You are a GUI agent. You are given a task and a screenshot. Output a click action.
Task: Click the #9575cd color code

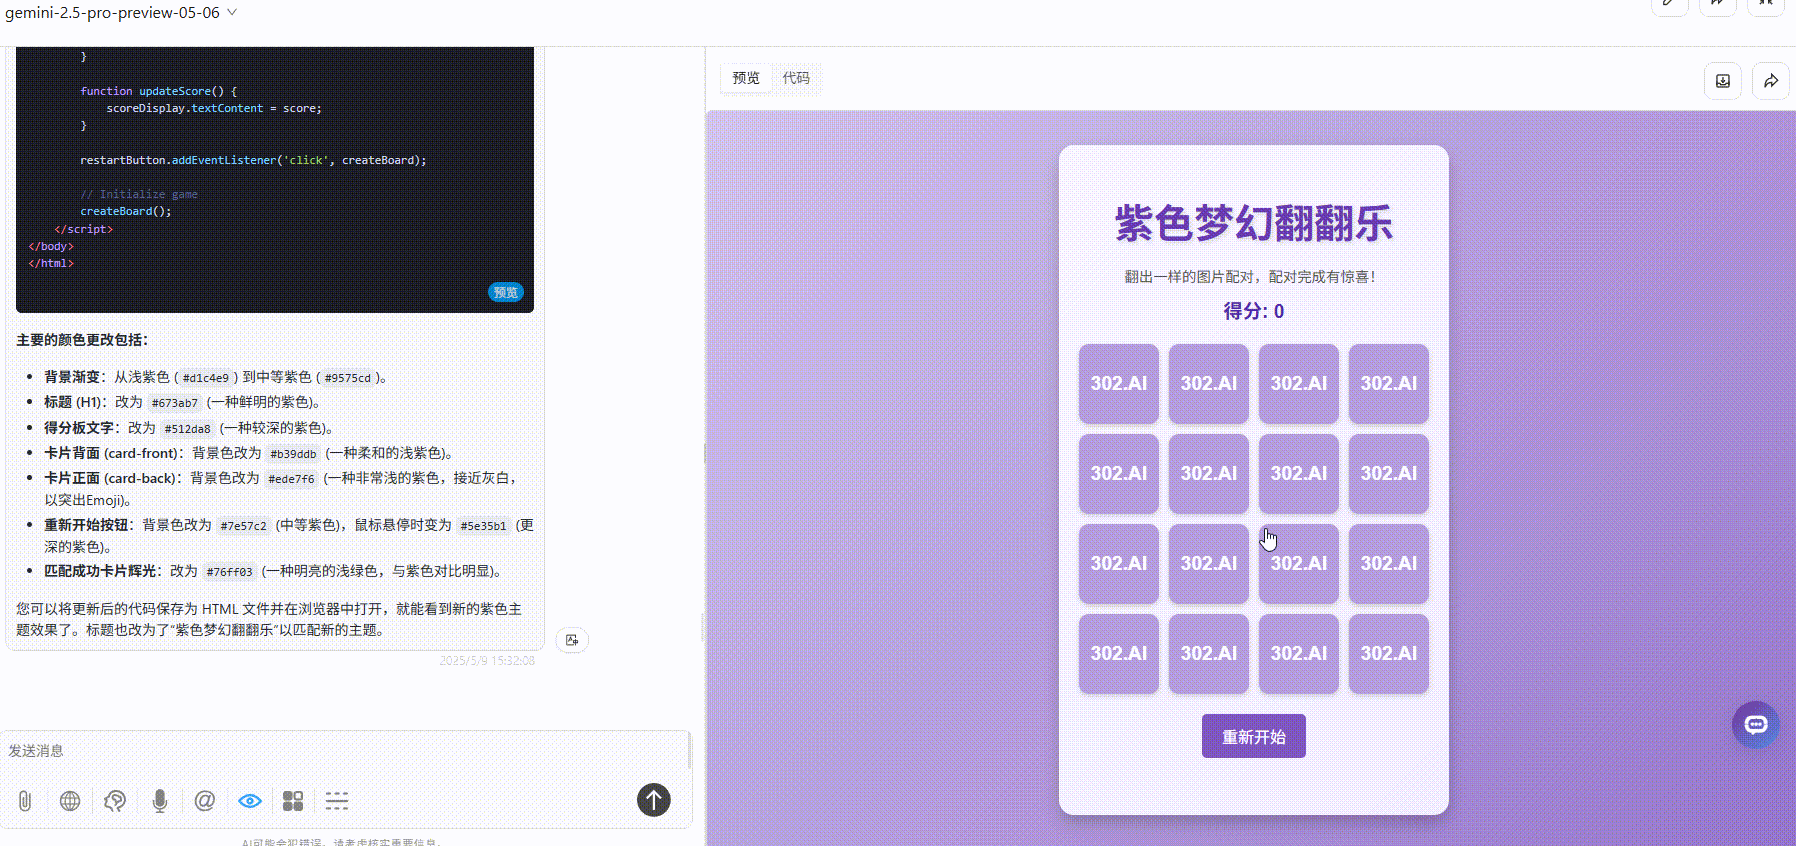(x=348, y=378)
